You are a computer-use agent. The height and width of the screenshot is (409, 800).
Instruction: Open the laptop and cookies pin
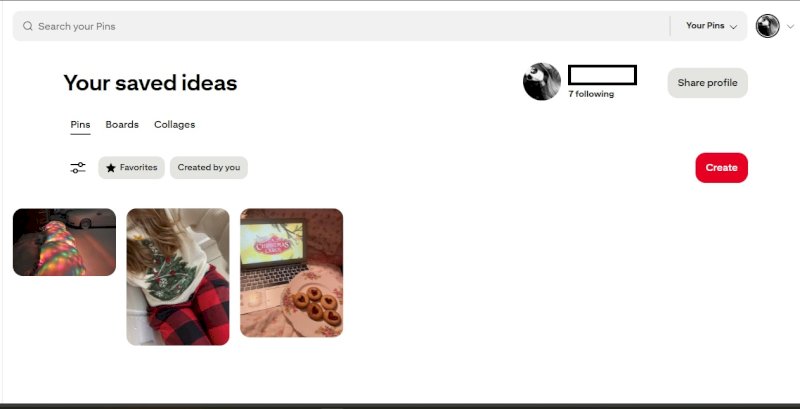292,273
